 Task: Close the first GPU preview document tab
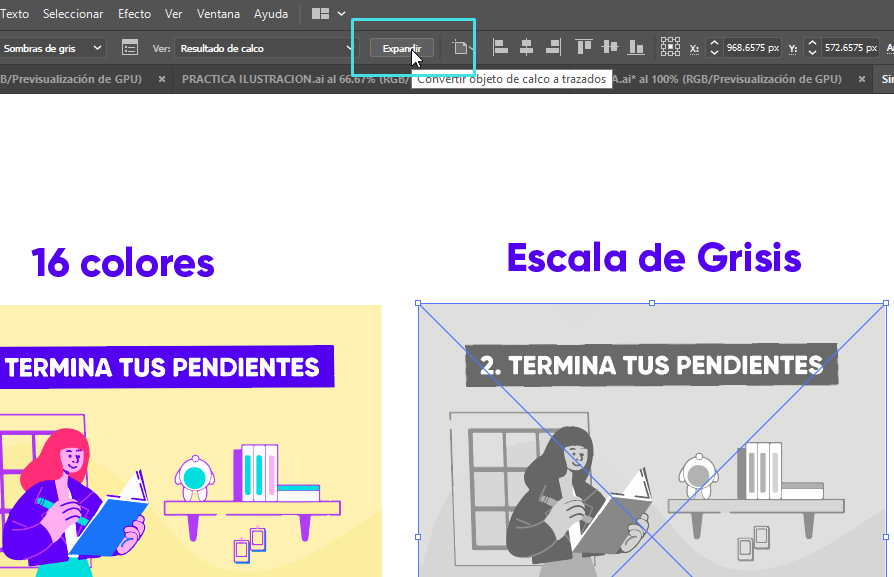[x=162, y=79]
